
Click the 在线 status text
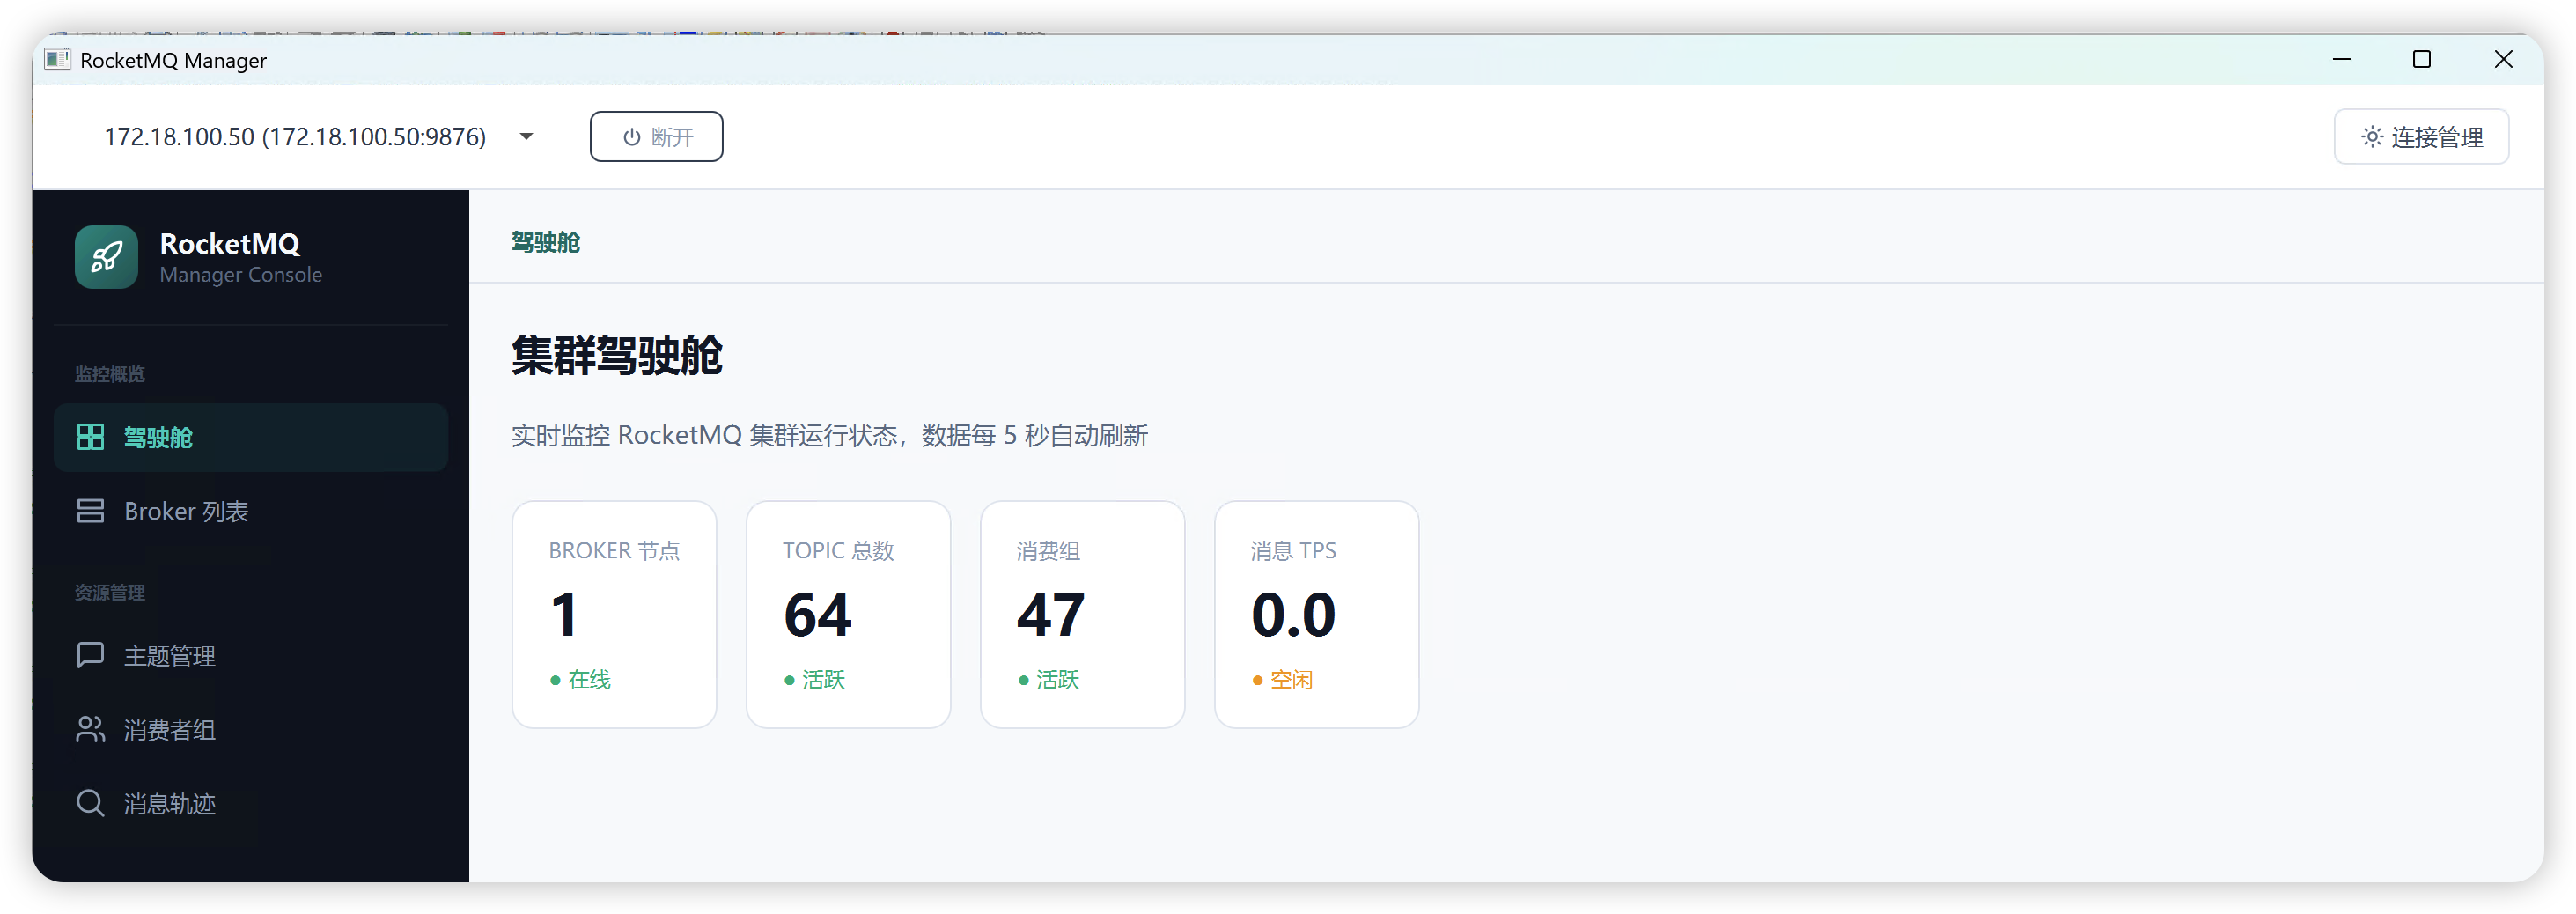coord(589,680)
